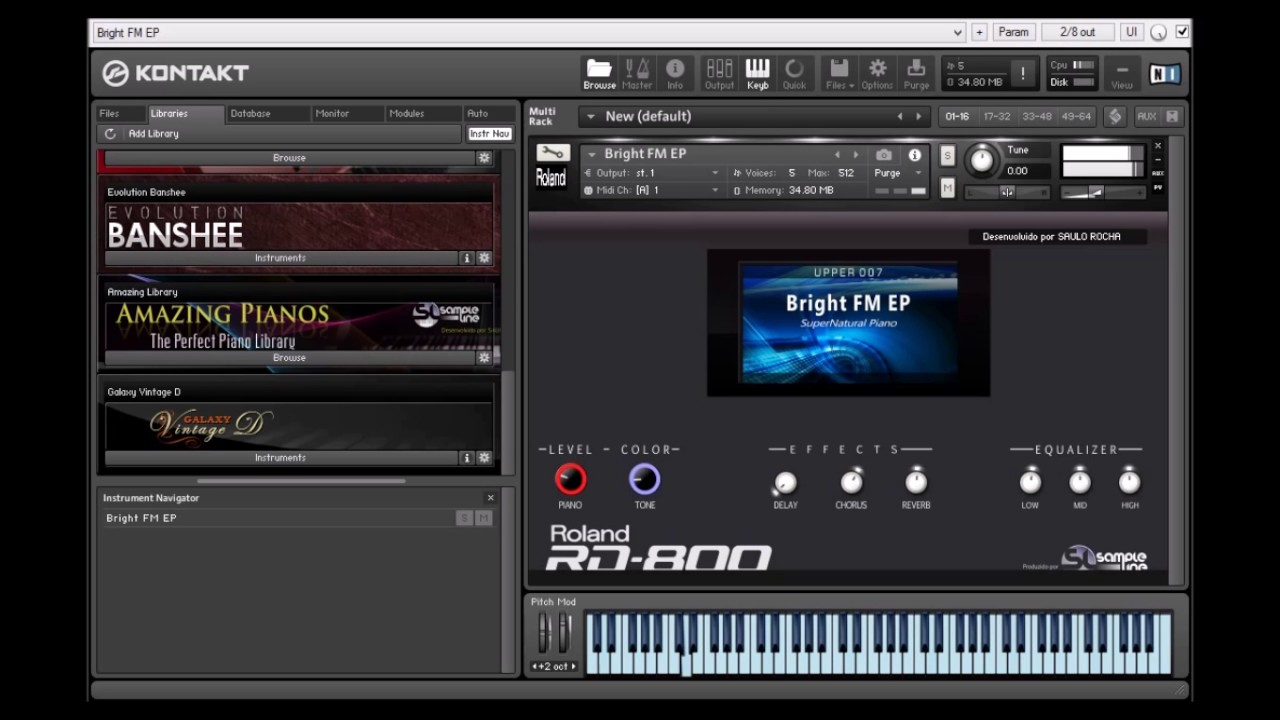Select next multi with the right arrow
This screenshot has width=1280, height=720.
tap(918, 117)
